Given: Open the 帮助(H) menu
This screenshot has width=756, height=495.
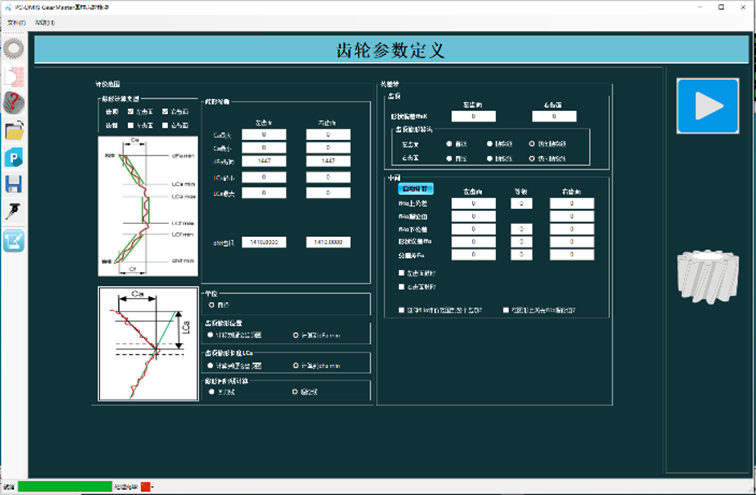Looking at the screenshot, I should tap(45, 21).
